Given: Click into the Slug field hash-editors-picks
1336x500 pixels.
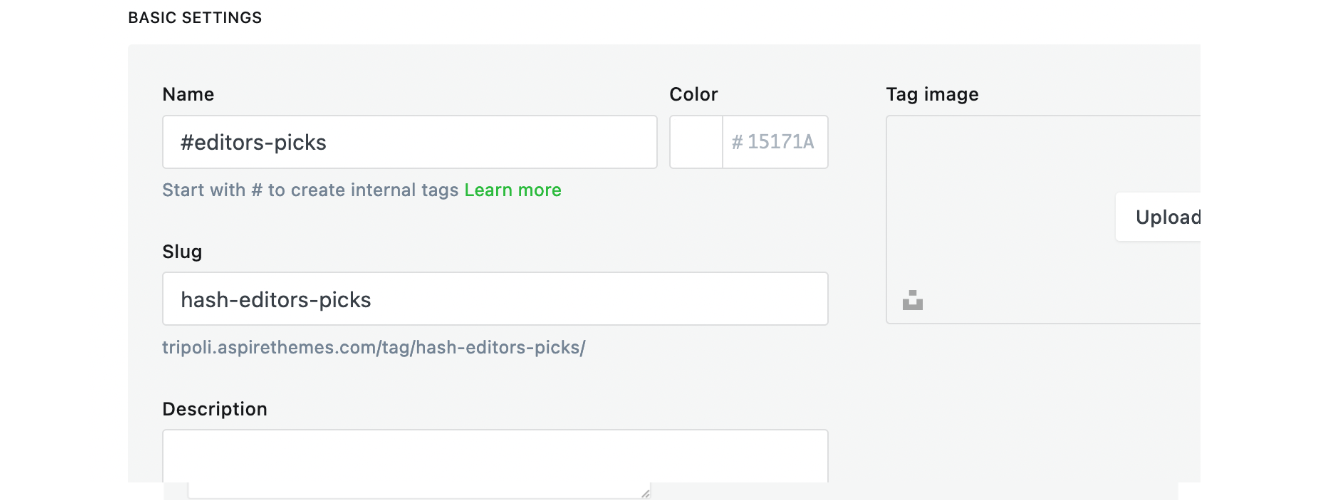Looking at the screenshot, I should (494, 299).
